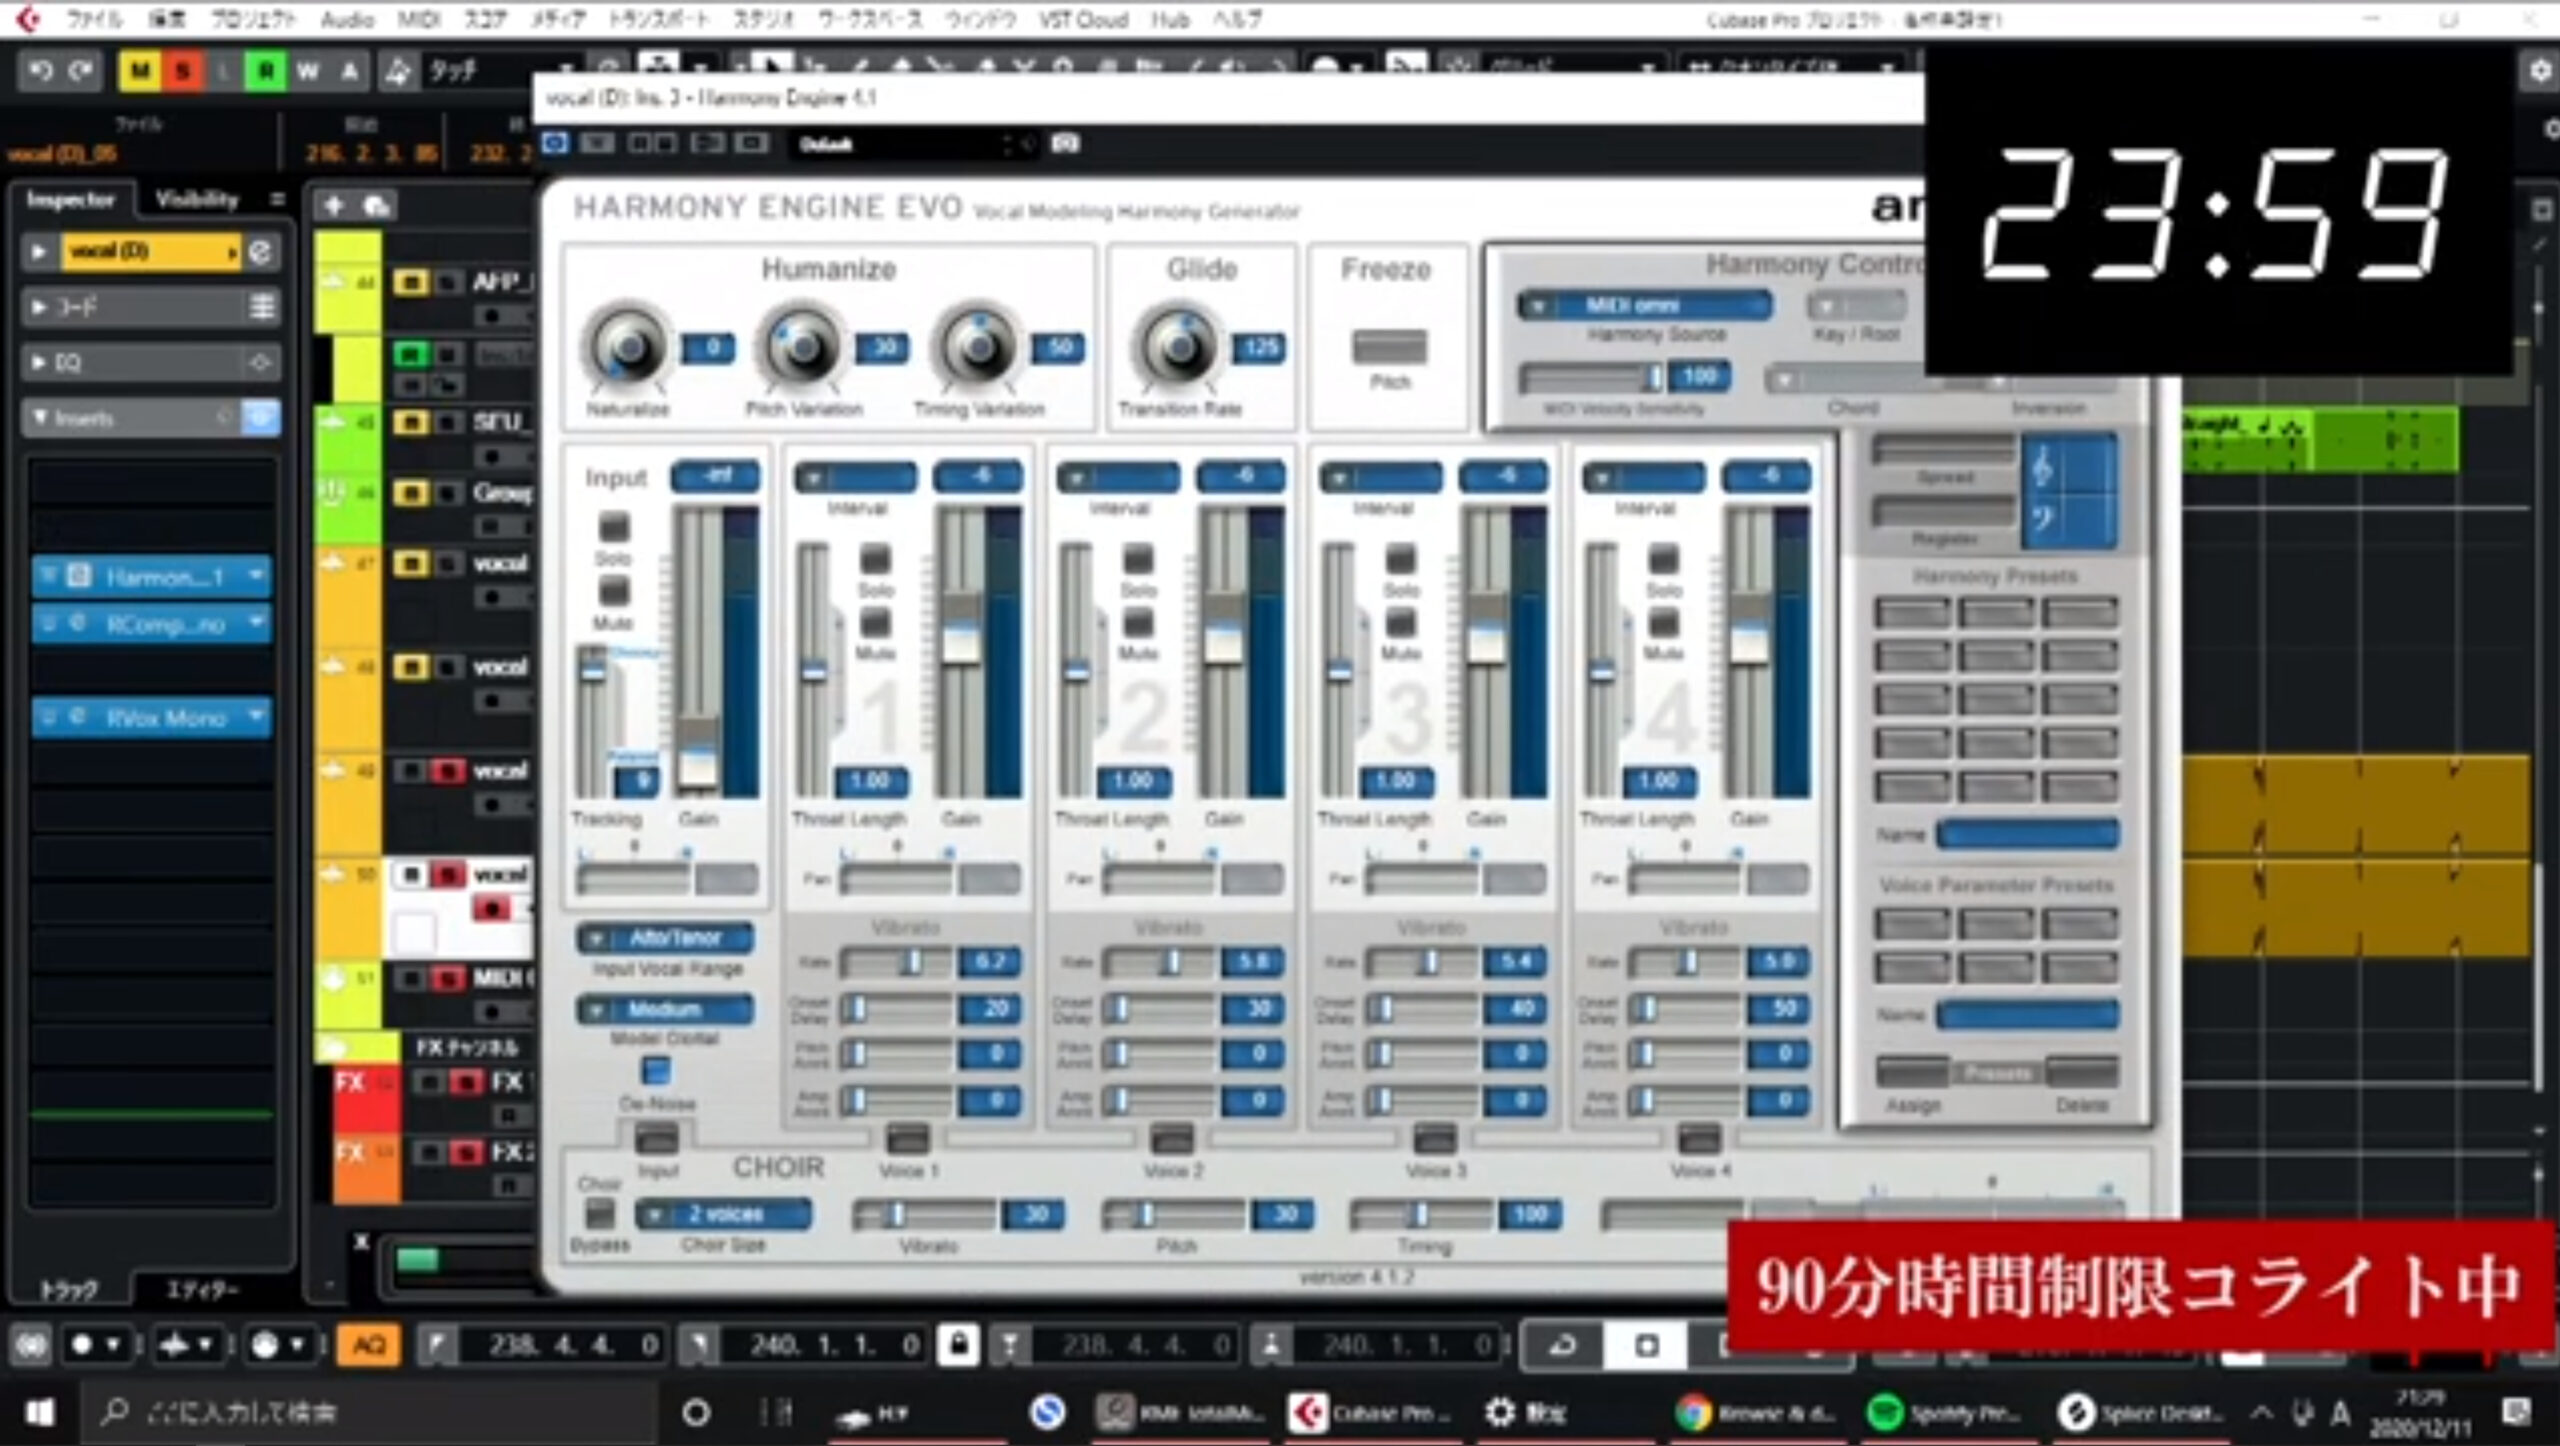This screenshot has height=1446, width=2560.
Task: Click the Inspector settings lines icon
Action: [277, 199]
